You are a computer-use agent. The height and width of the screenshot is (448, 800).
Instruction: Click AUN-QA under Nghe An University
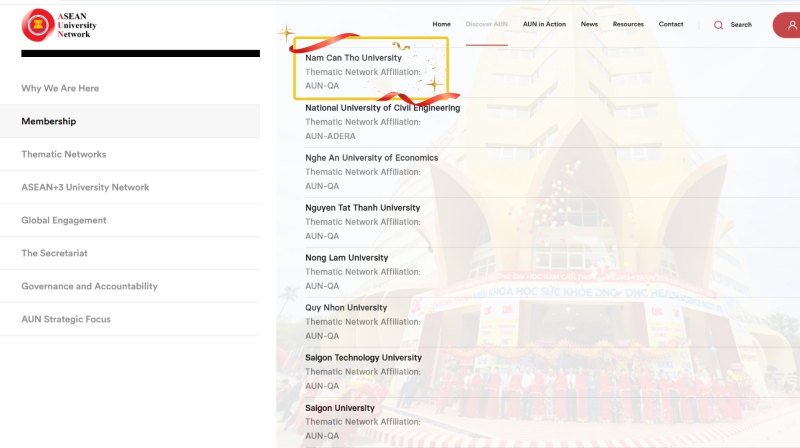(x=322, y=186)
